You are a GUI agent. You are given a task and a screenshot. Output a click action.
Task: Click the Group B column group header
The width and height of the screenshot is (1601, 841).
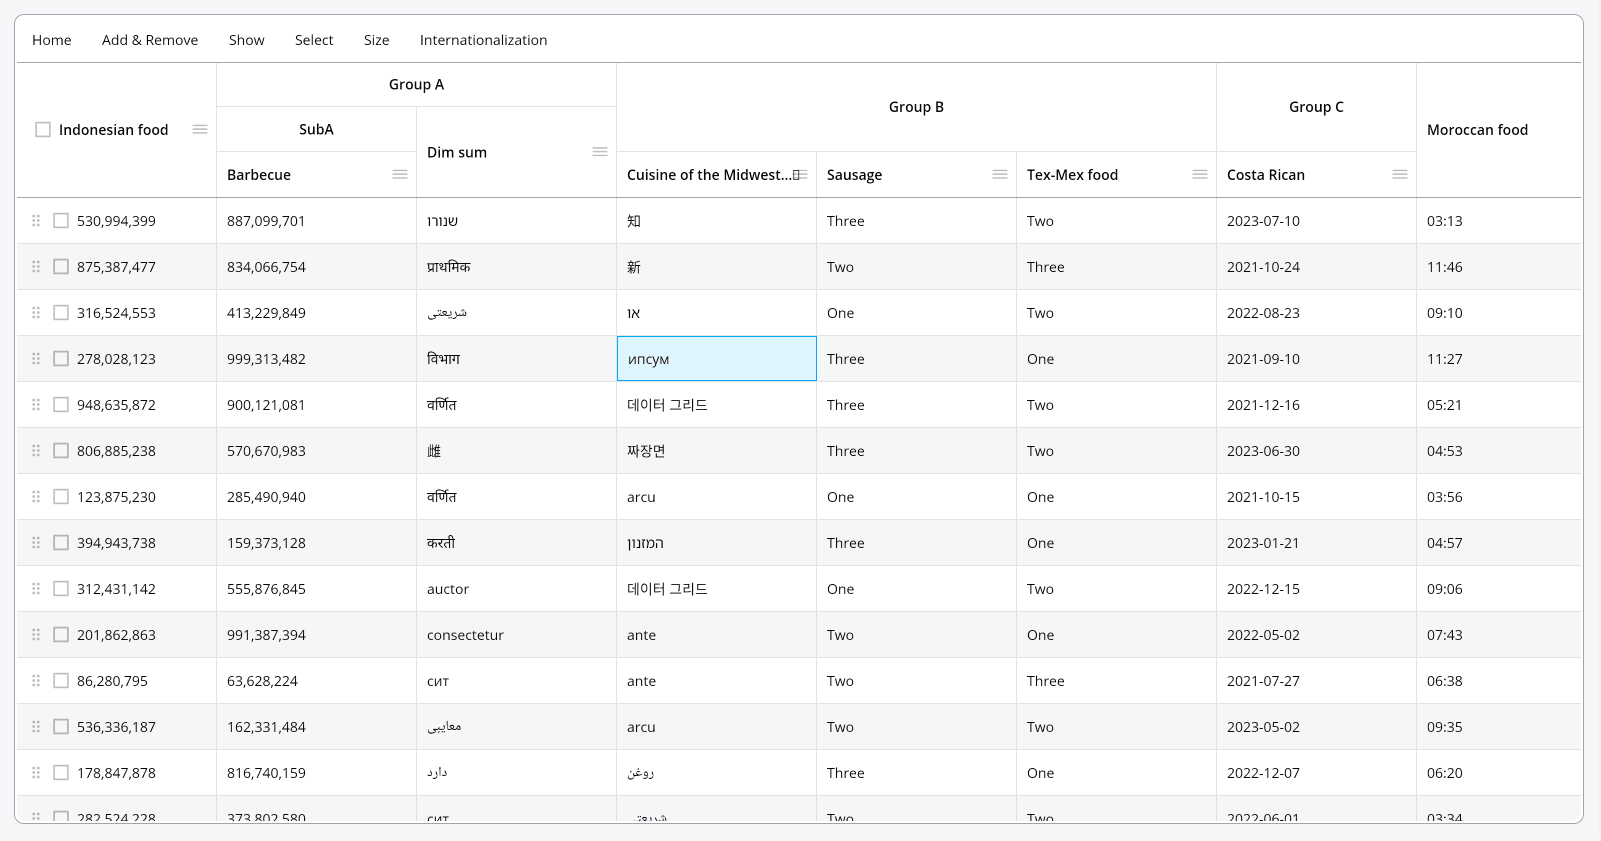pos(916,107)
